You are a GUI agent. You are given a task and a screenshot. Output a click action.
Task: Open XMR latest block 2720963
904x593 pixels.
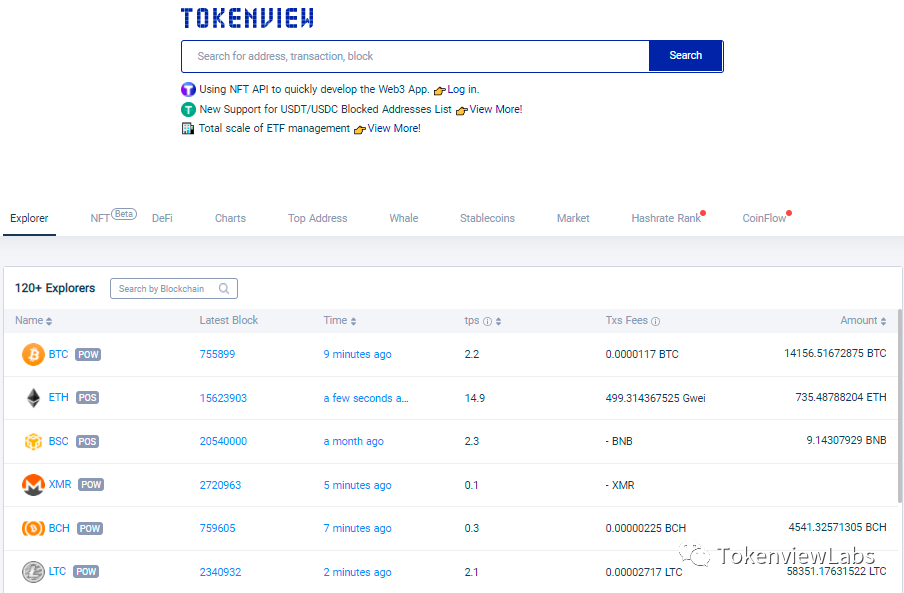click(x=220, y=485)
